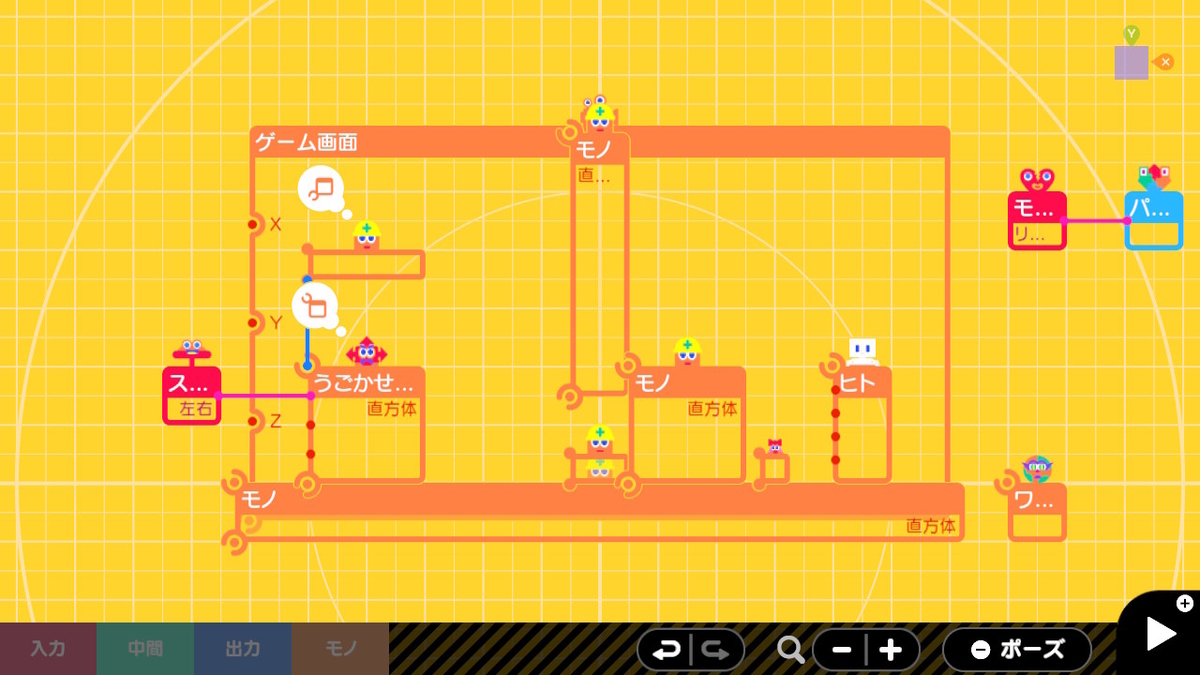
Task: Click the colorful character above パ...
Action: tap(1154, 178)
